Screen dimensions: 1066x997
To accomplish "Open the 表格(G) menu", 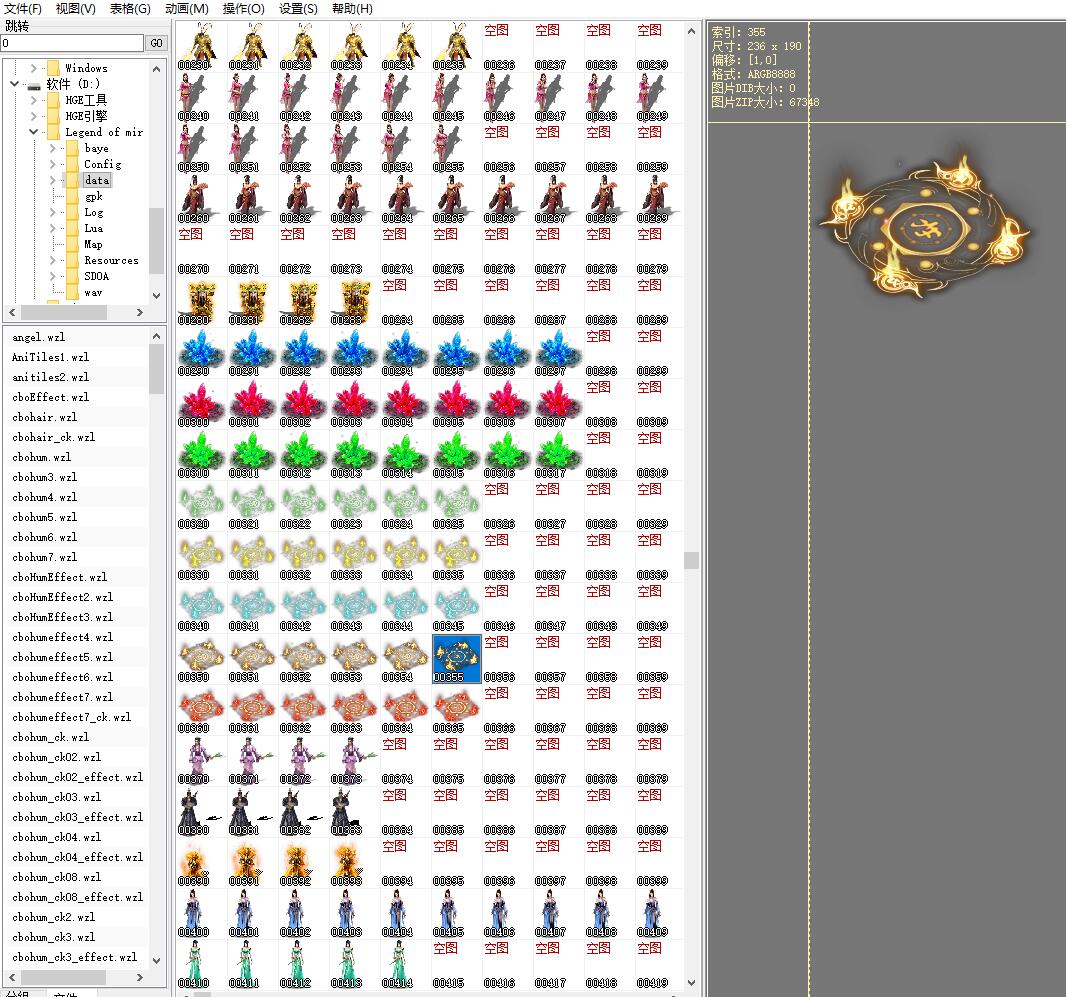I will [130, 9].
